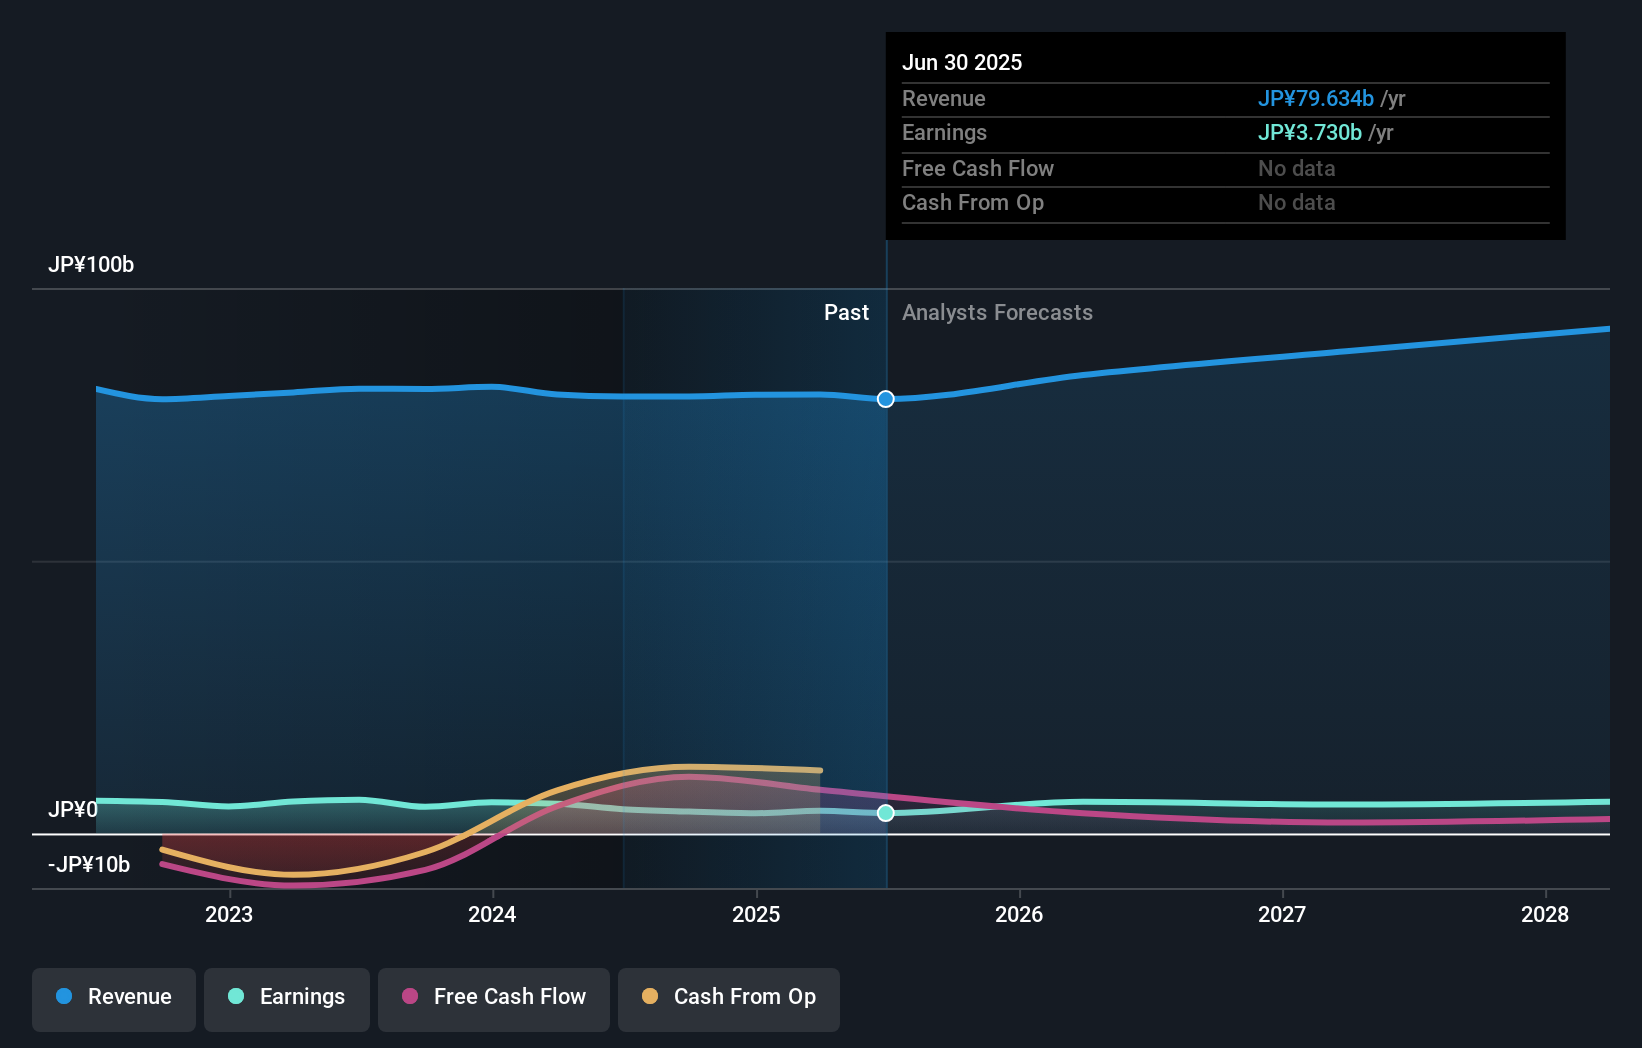Click the 2024 x-axis label
Viewport: 1642px width, 1048px height.
[492, 914]
